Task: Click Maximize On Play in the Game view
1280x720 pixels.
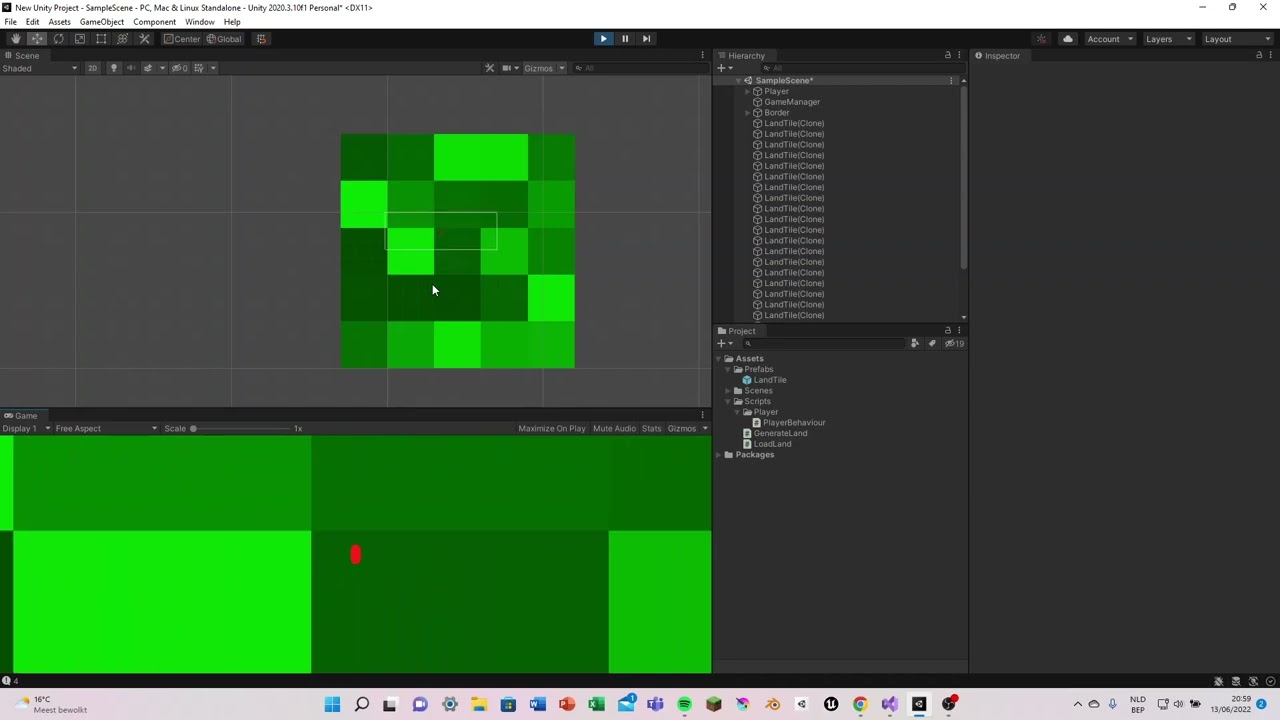Action: (551, 428)
